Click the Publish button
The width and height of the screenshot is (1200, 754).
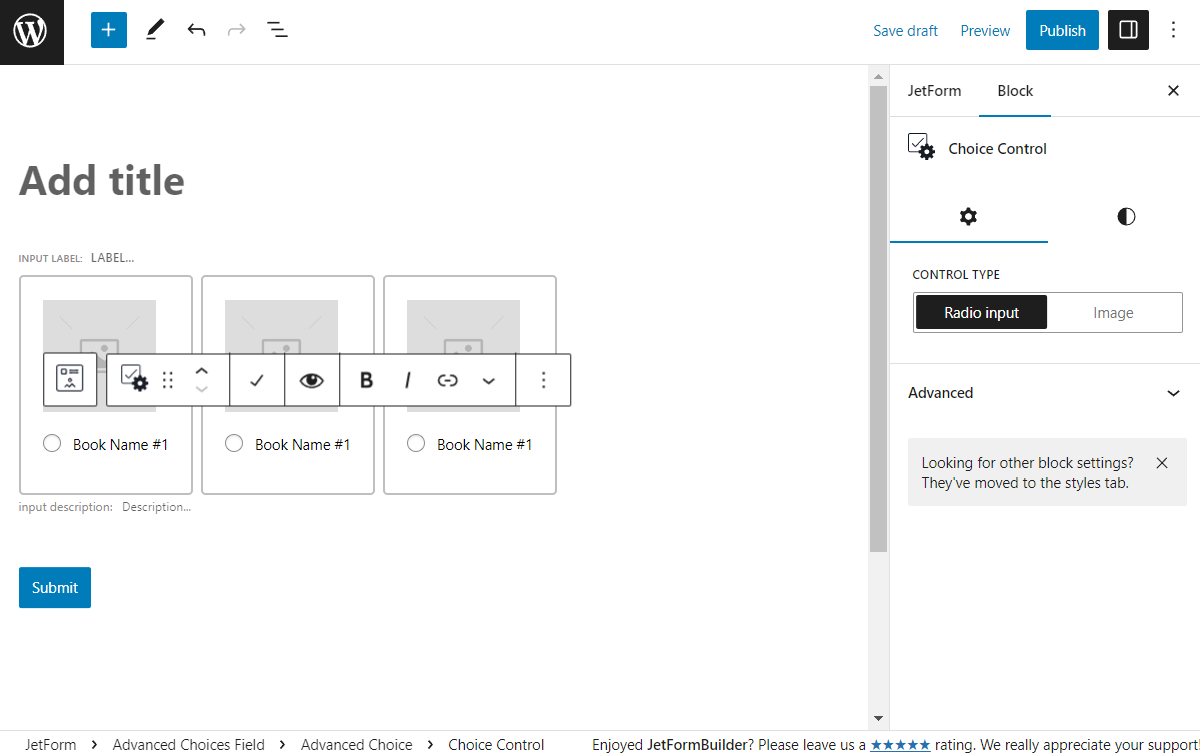(1062, 30)
